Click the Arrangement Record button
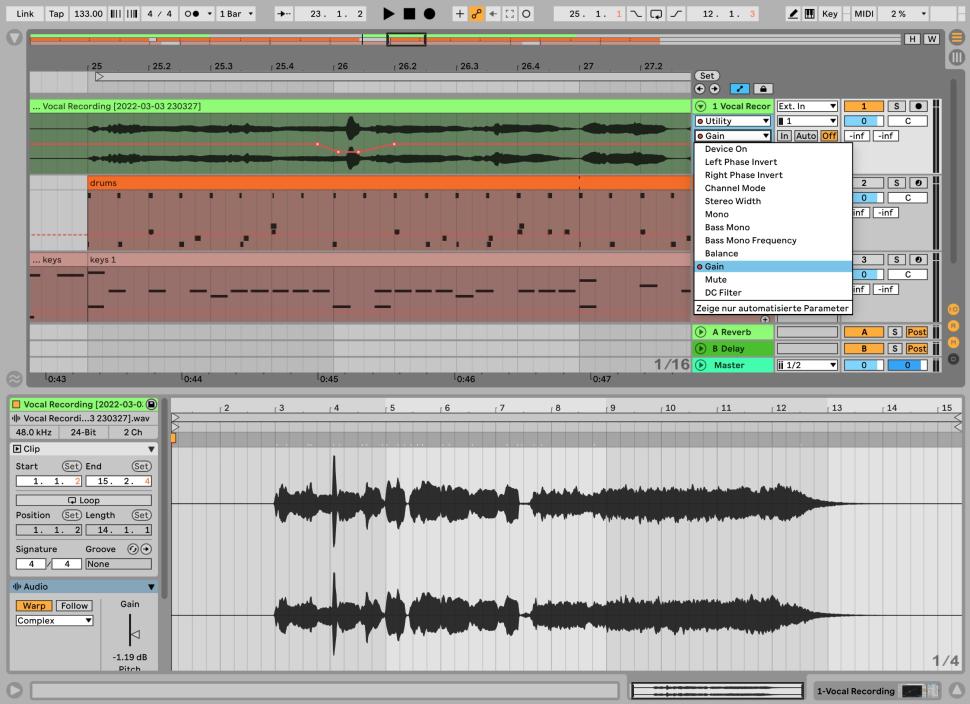This screenshot has width=970, height=704. (429, 14)
